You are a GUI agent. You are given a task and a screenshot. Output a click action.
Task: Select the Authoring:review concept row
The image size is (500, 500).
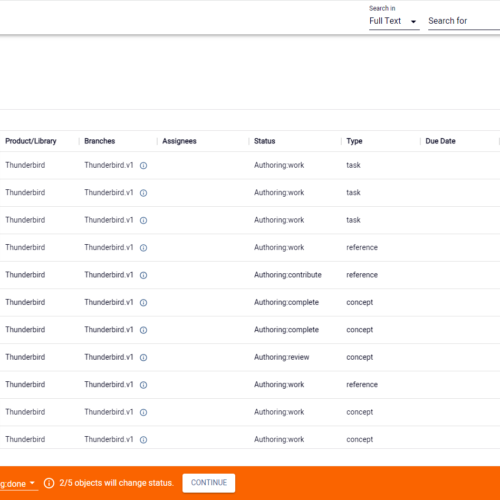pos(250,357)
